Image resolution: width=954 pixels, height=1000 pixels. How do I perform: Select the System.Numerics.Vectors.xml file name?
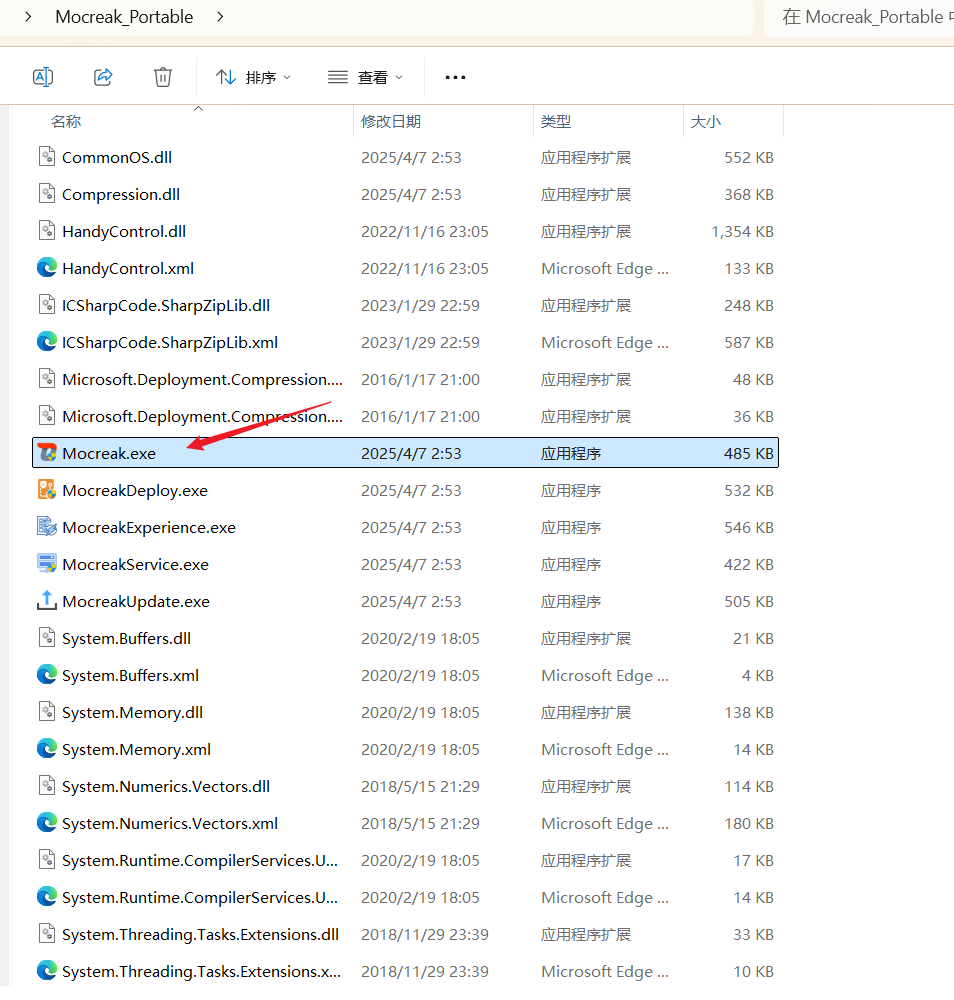pos(170,823)
